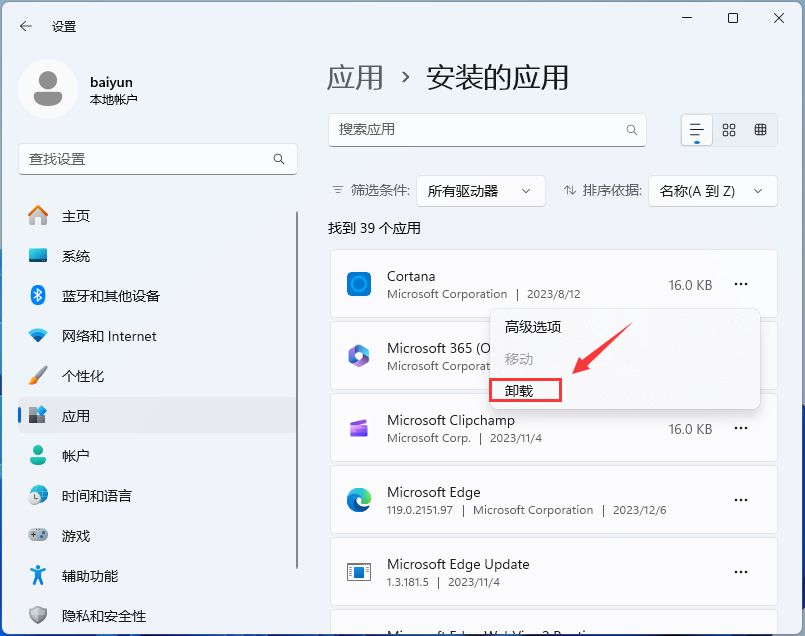Click the 应用 apps icon in sidebar
805x636 pixels.
pyautogui.click(x=38, y=415)
